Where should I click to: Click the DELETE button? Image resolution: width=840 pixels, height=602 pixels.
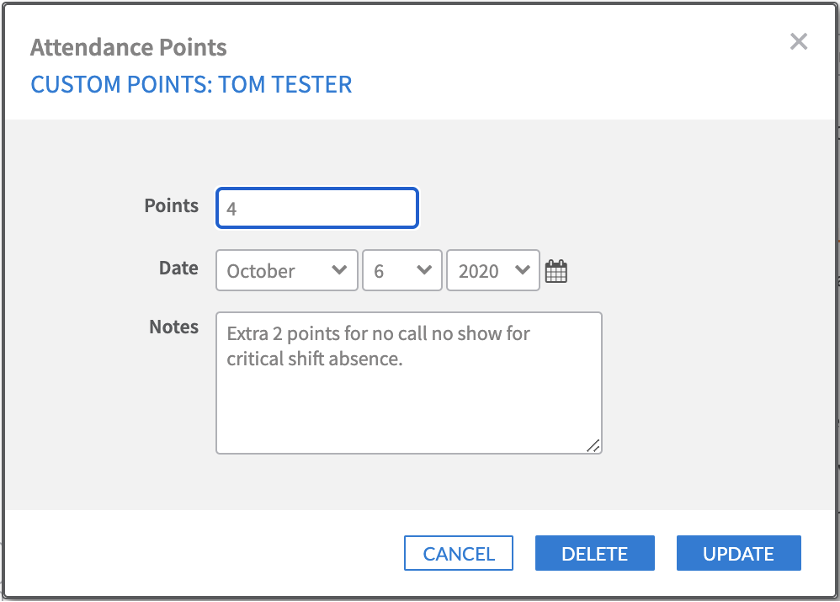click(595, 553)
